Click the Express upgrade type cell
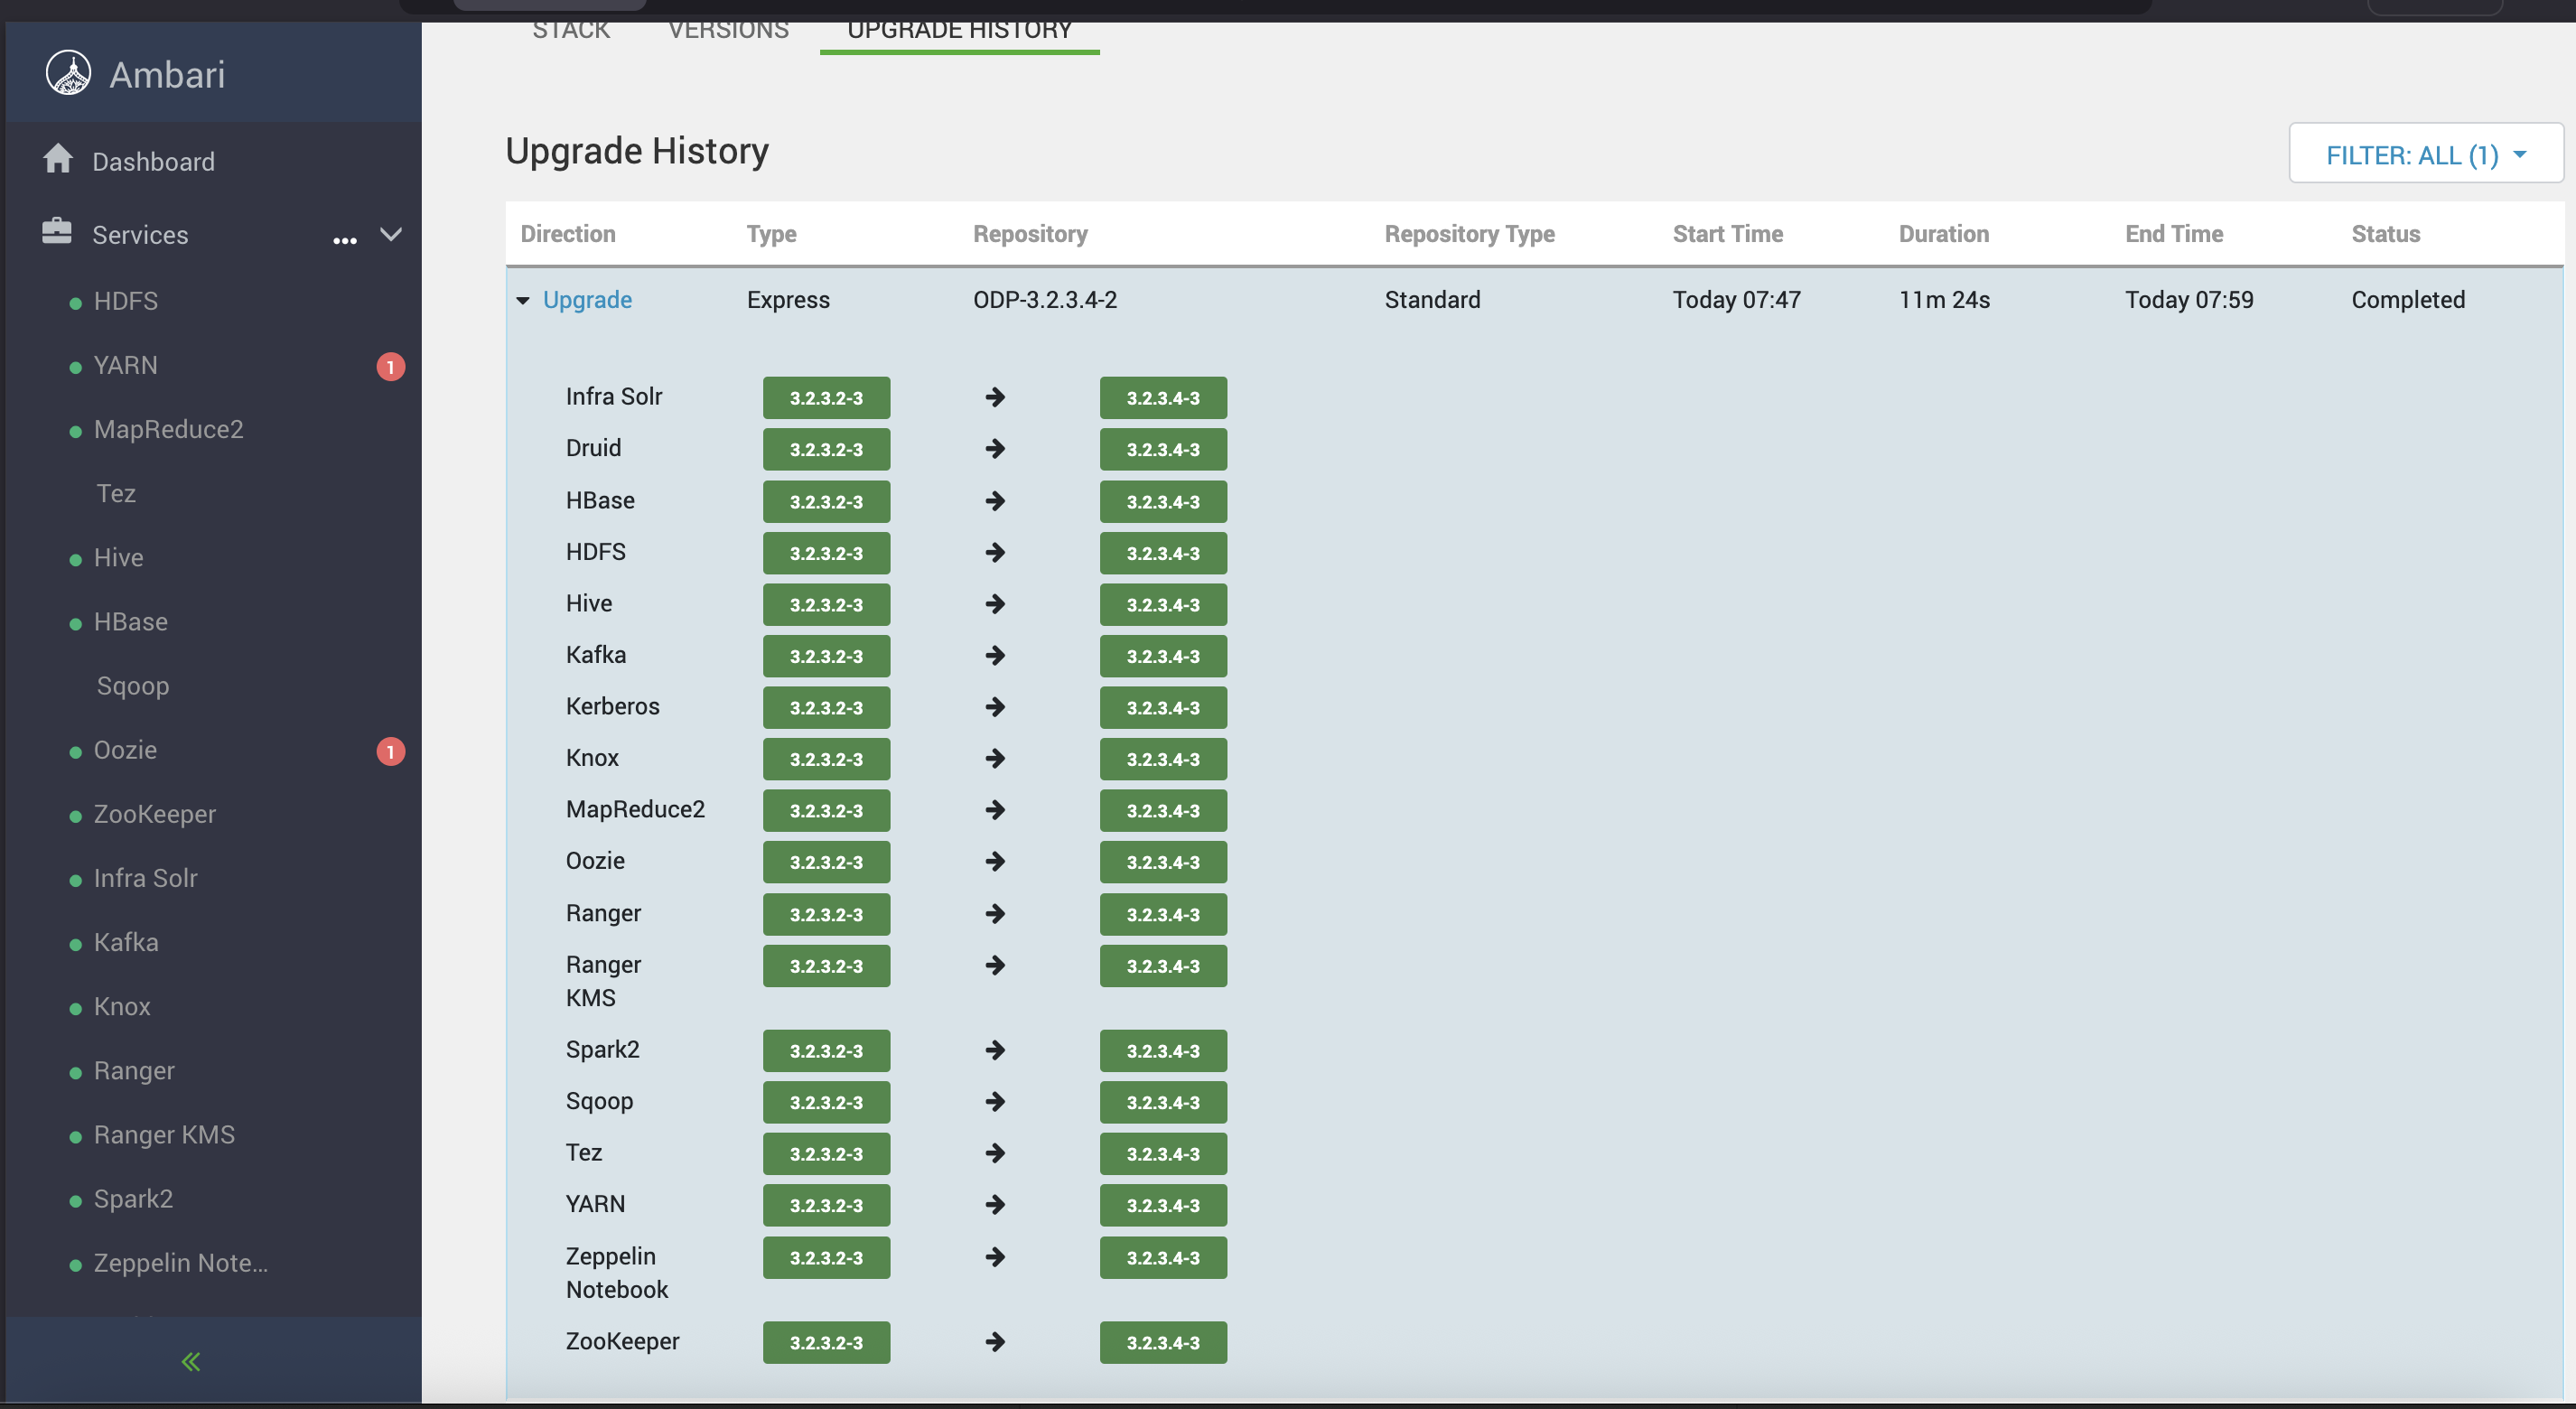This screenshot has width=2576, height=1409. tap(788, 300)
